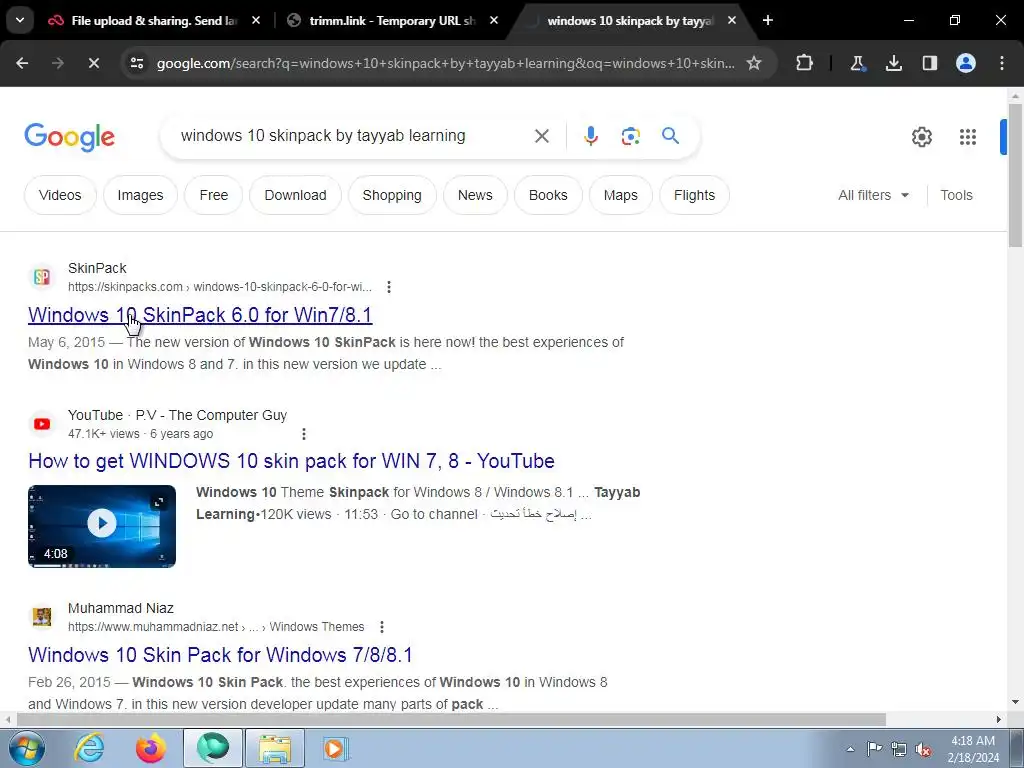
Task: Filter results by Shopping
Action: [392, 195]
